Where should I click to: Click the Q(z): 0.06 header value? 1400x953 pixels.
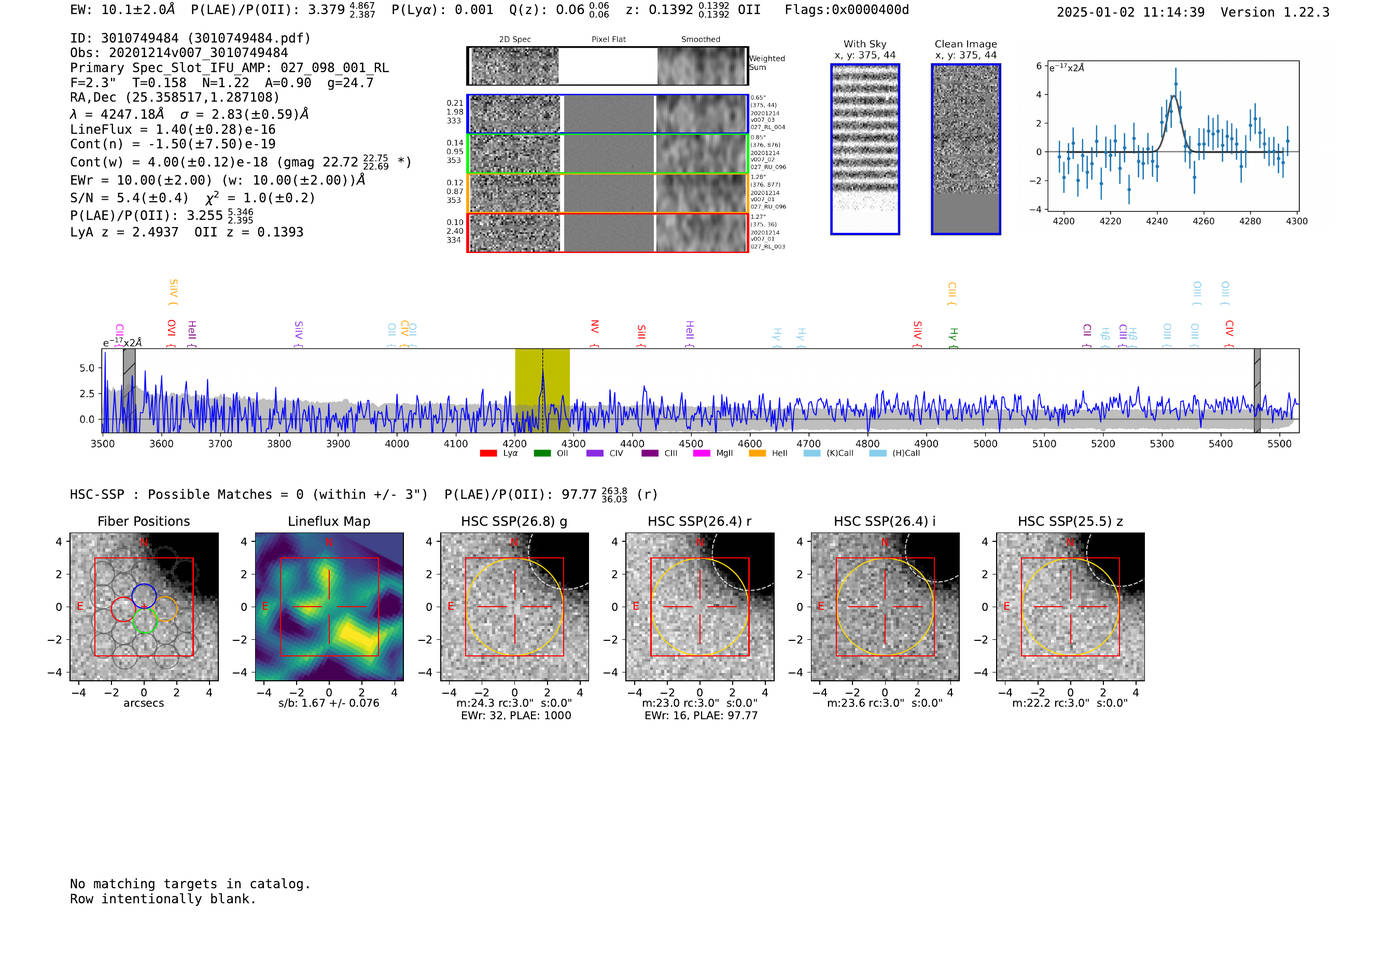(x=559, y=10)
